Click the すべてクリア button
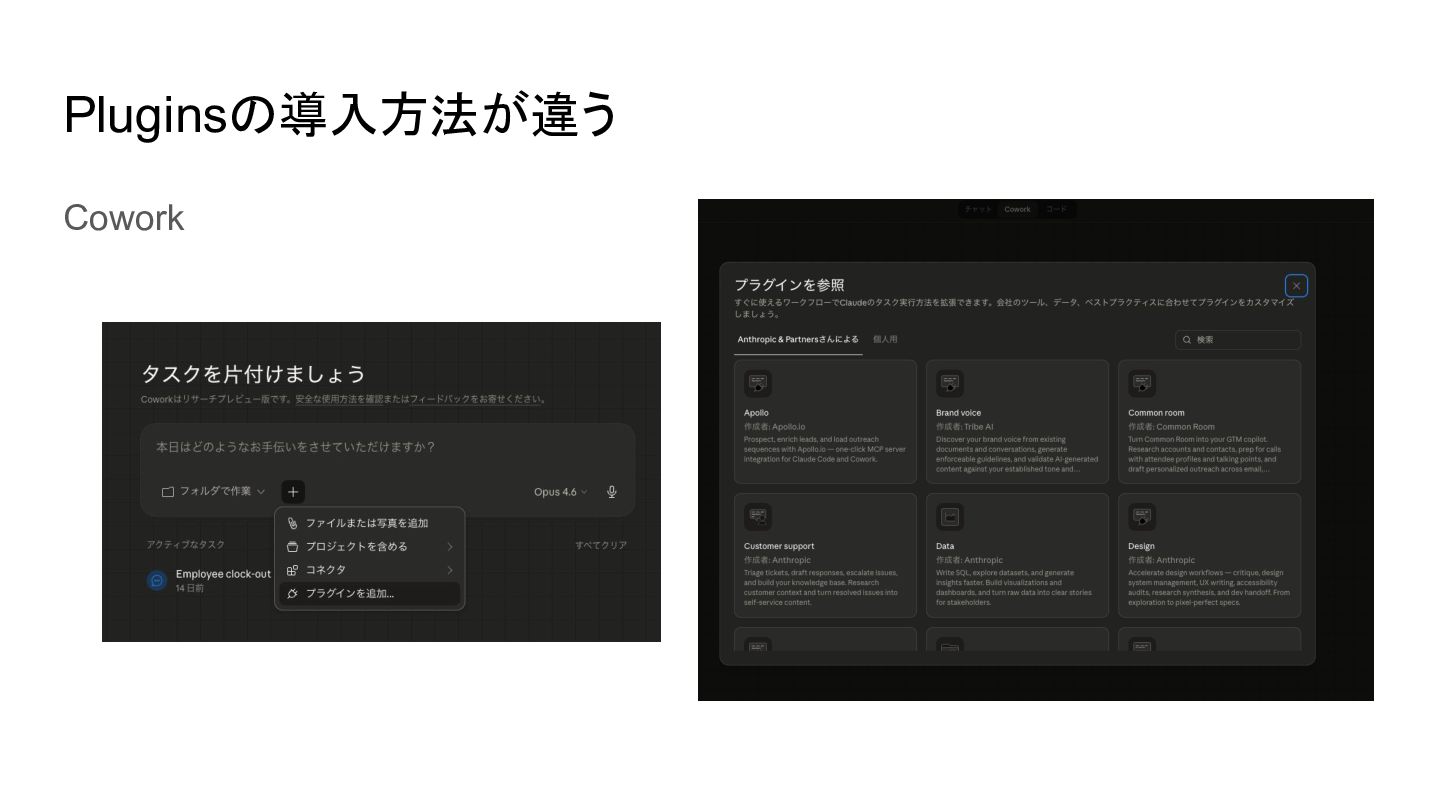Image resolution: width=1440 pixels, height=810 pixels. click(x=601, y=546)
